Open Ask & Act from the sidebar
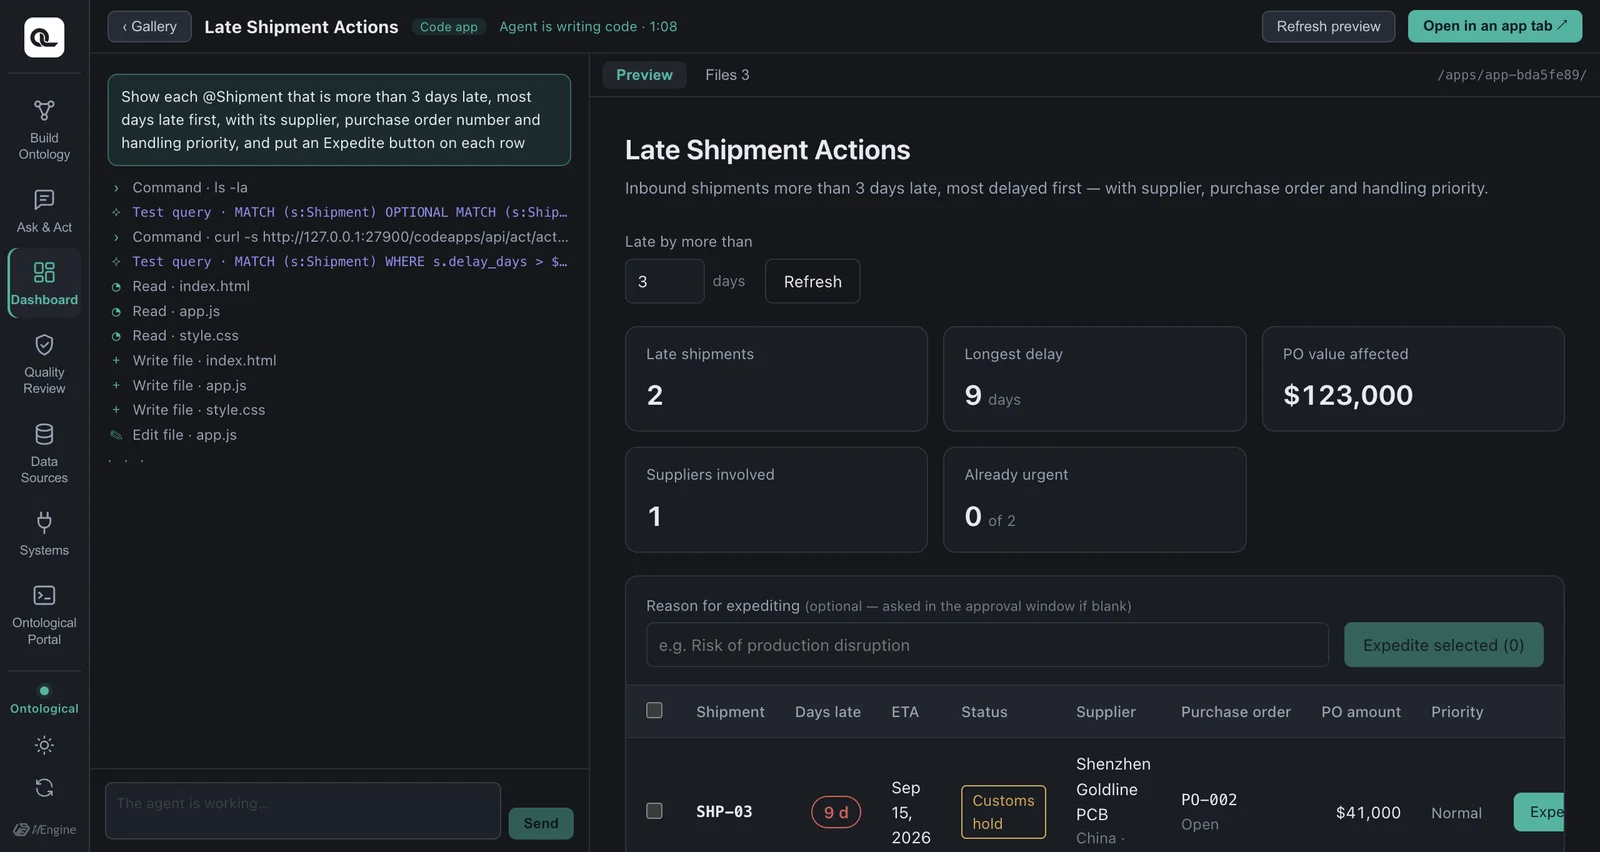Image resolution: width=1600 pixels, height=852 pixels. click(x=44, y=211)
